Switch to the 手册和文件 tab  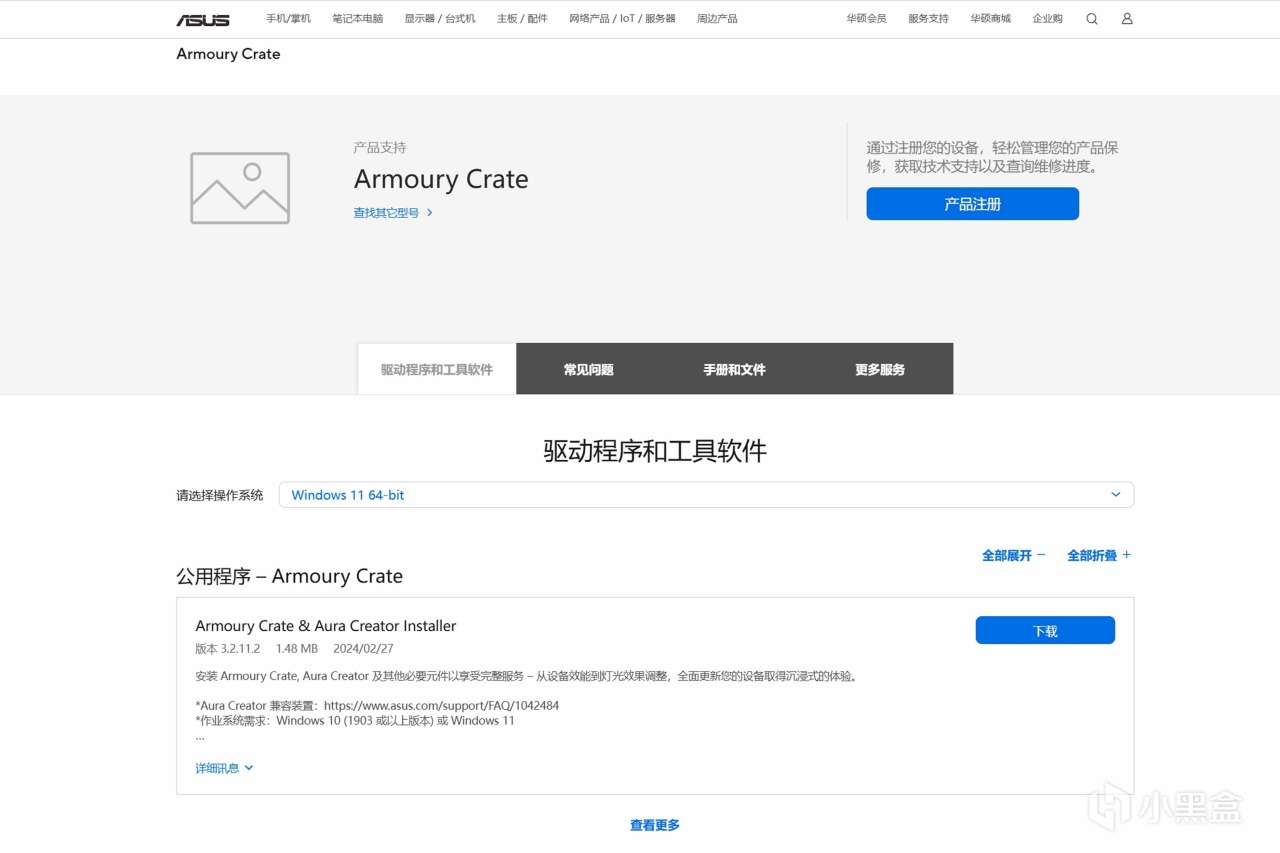734,369
